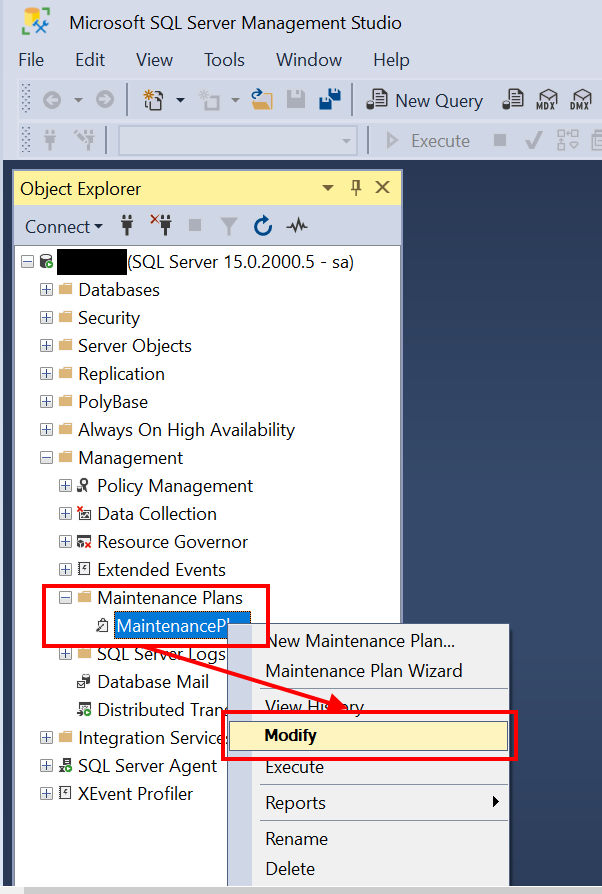This screenshot has width=602, height=894.
Task: Expand the Server Objects node
Action: [46, 346]
